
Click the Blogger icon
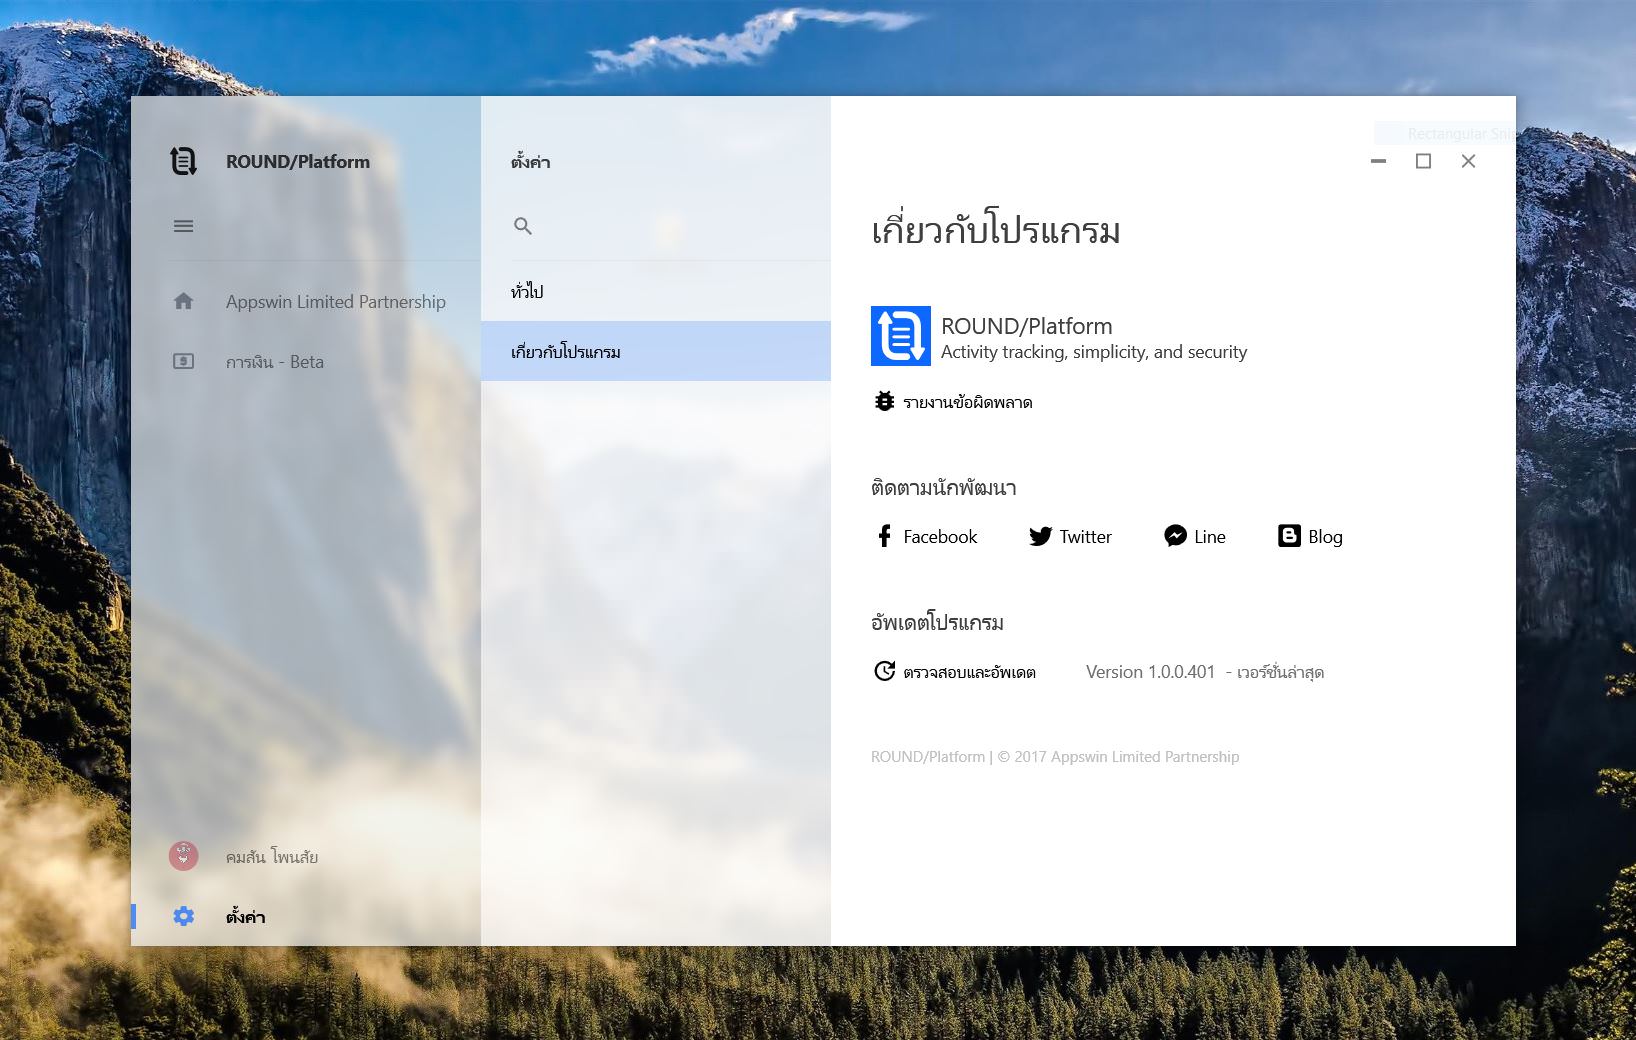click(1290, 536)
